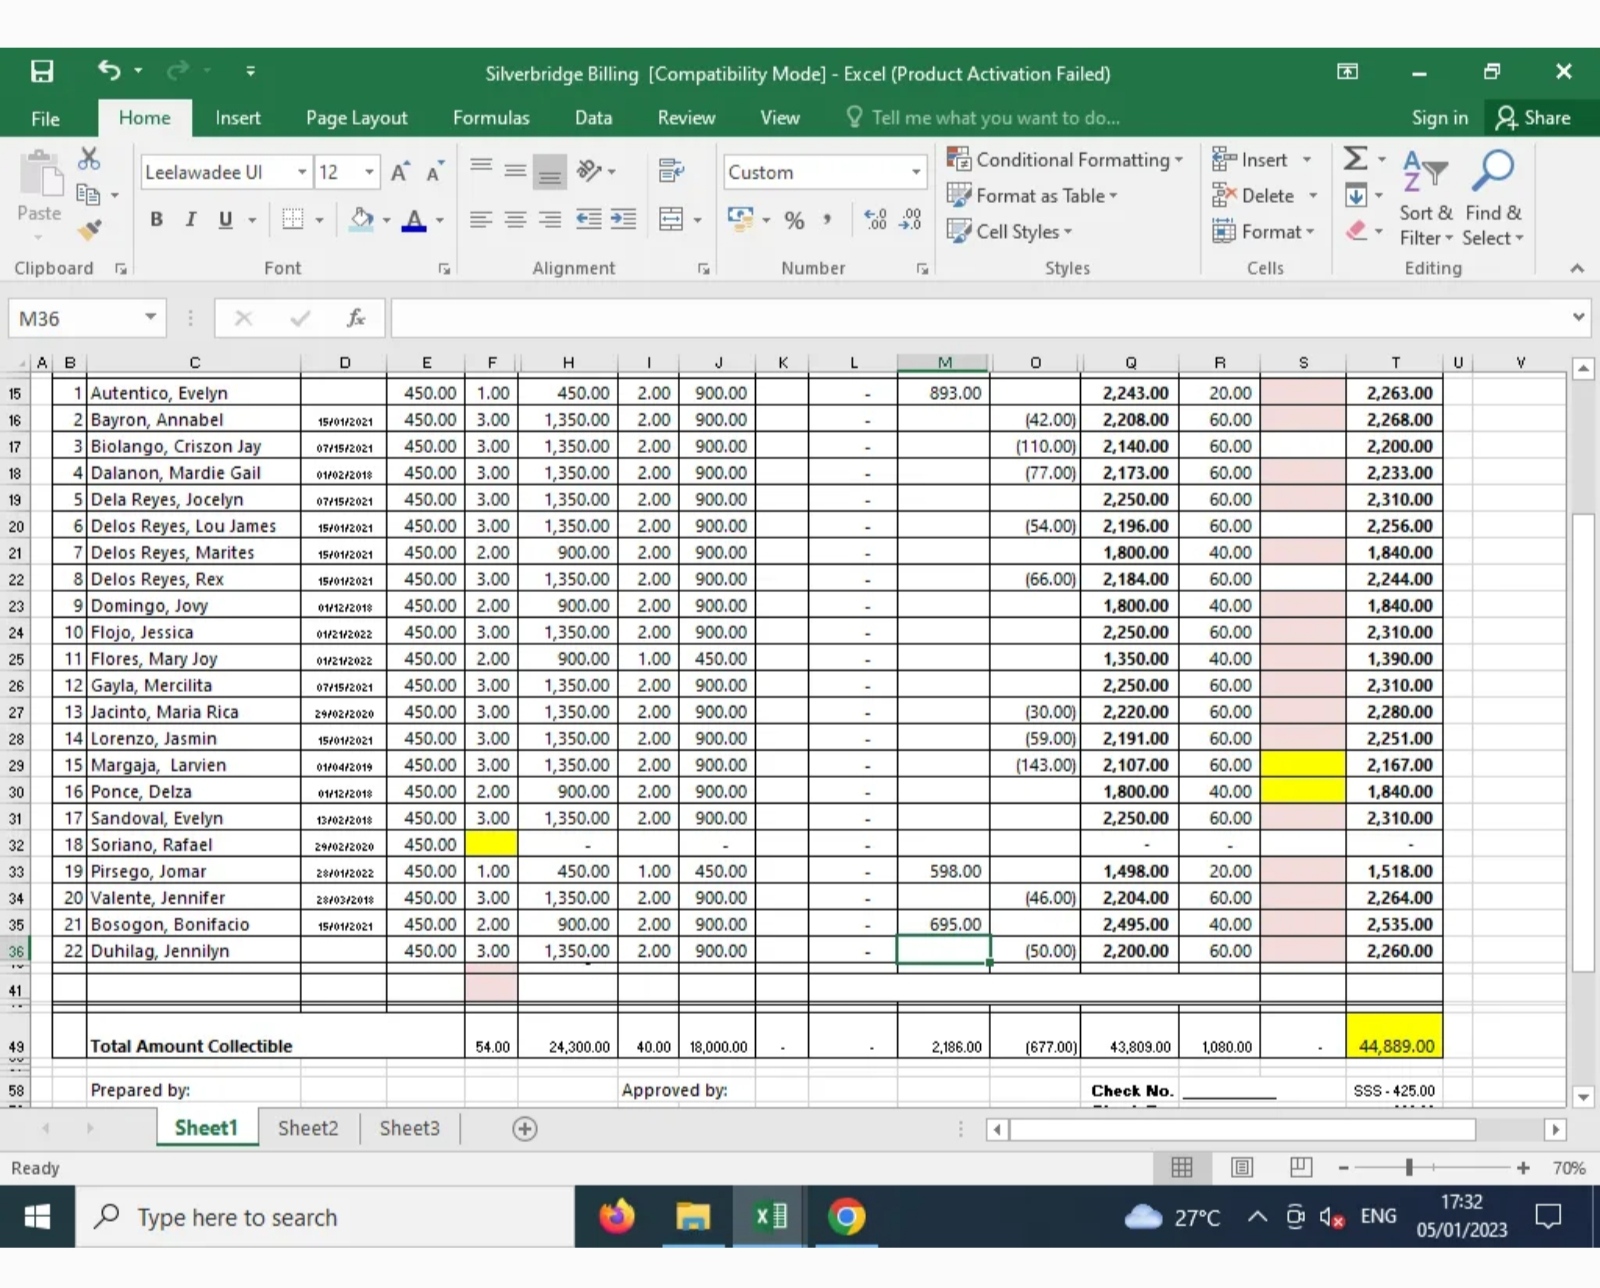Click the Format Painter brush icon
The height and width of the screenshot is (1288, 1600).
pos(90,231)
